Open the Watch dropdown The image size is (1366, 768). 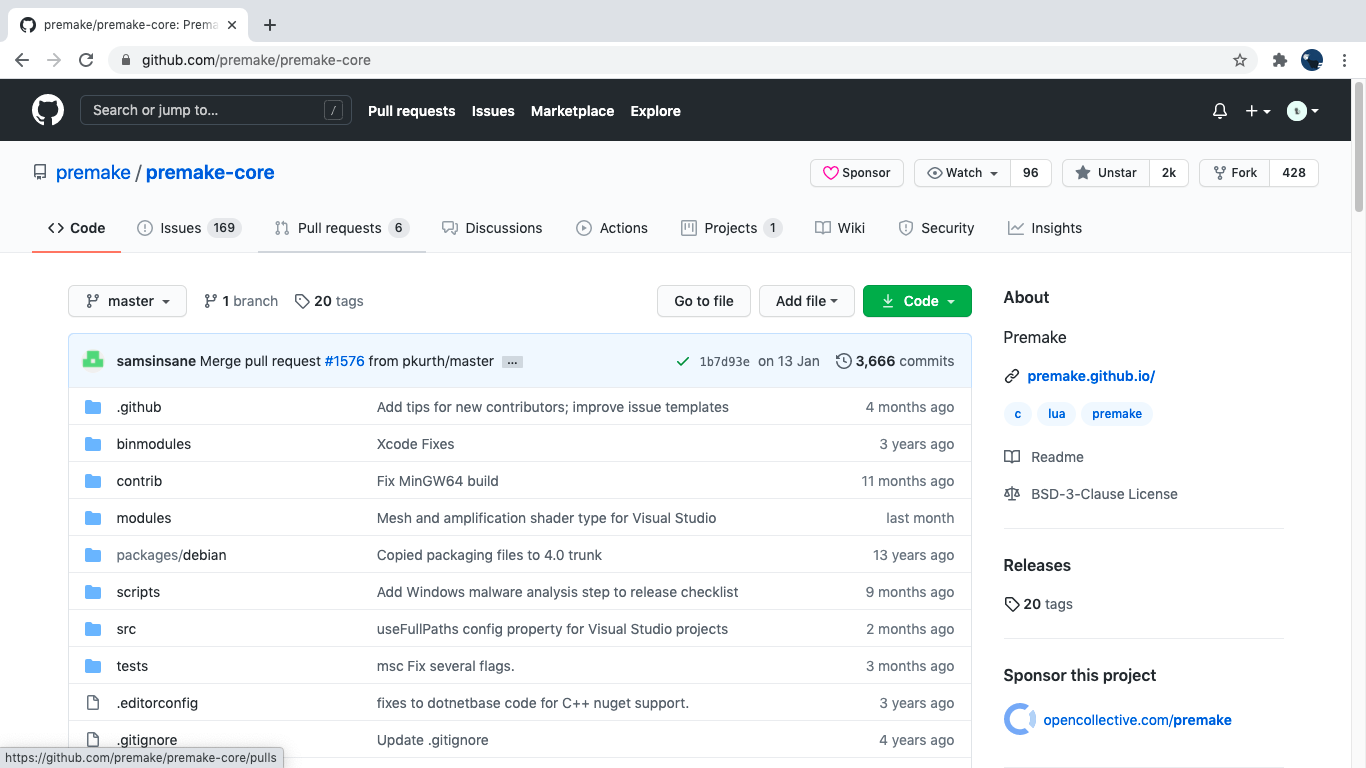[963, 173]
